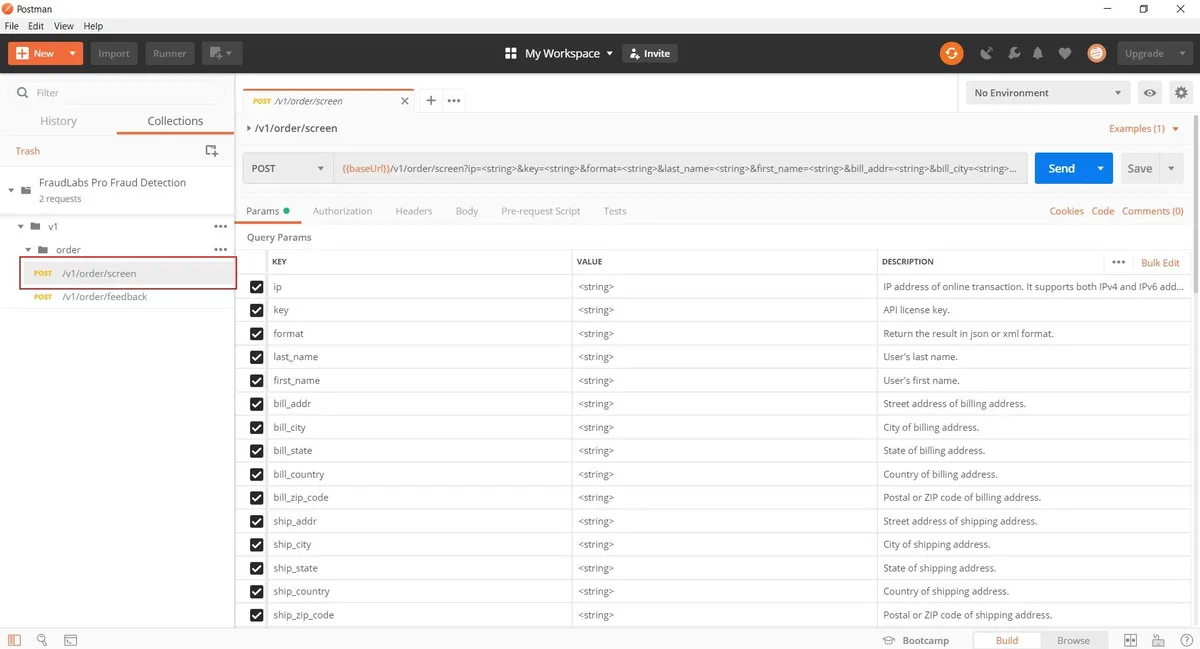Image resolution: width=1200 pixels, height=649 pixels.
Task: Open manage environments gear icon
Action: (x=1181, y=93)
